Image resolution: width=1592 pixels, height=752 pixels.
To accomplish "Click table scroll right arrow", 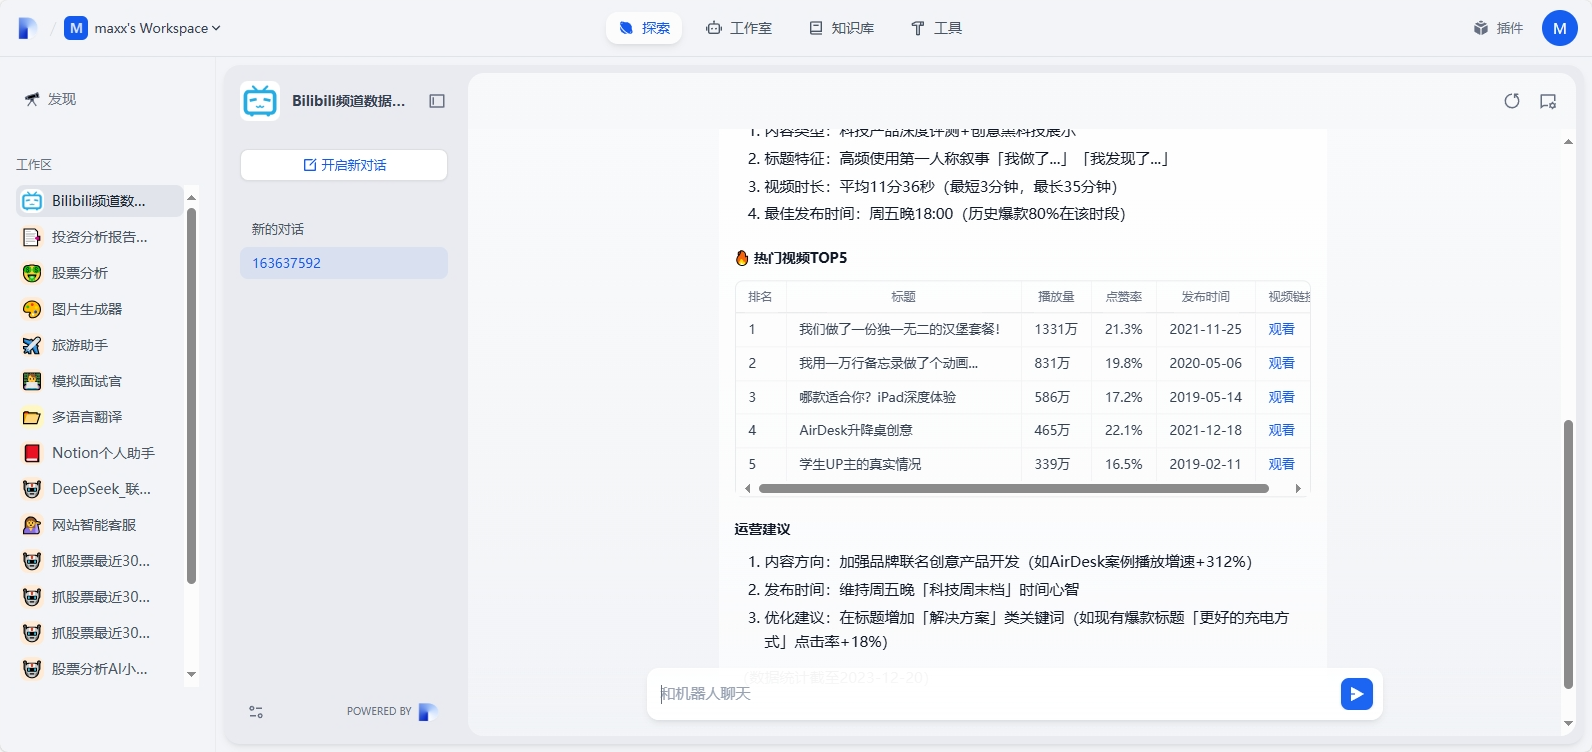I will coord(1298,489).
